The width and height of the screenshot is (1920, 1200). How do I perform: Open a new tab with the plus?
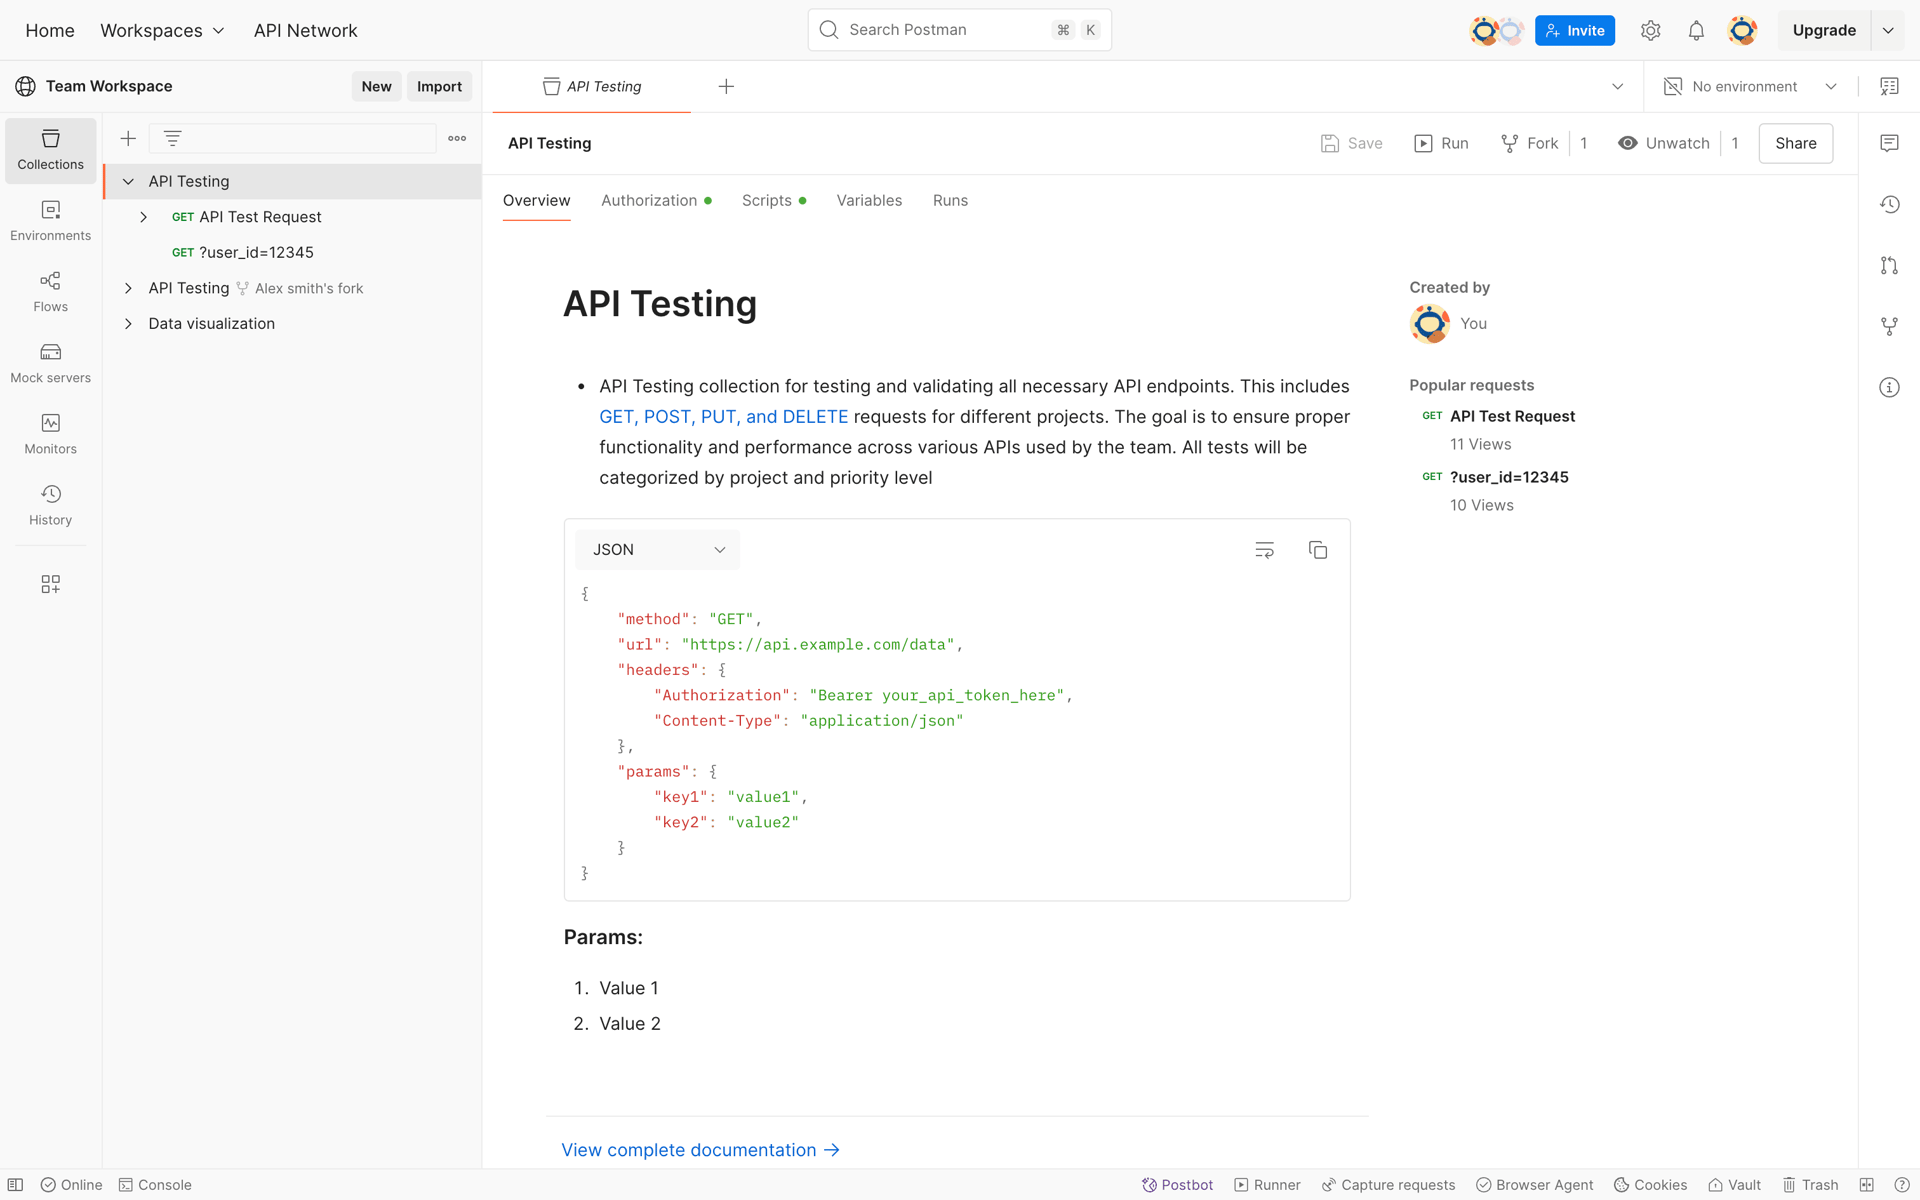726,87
